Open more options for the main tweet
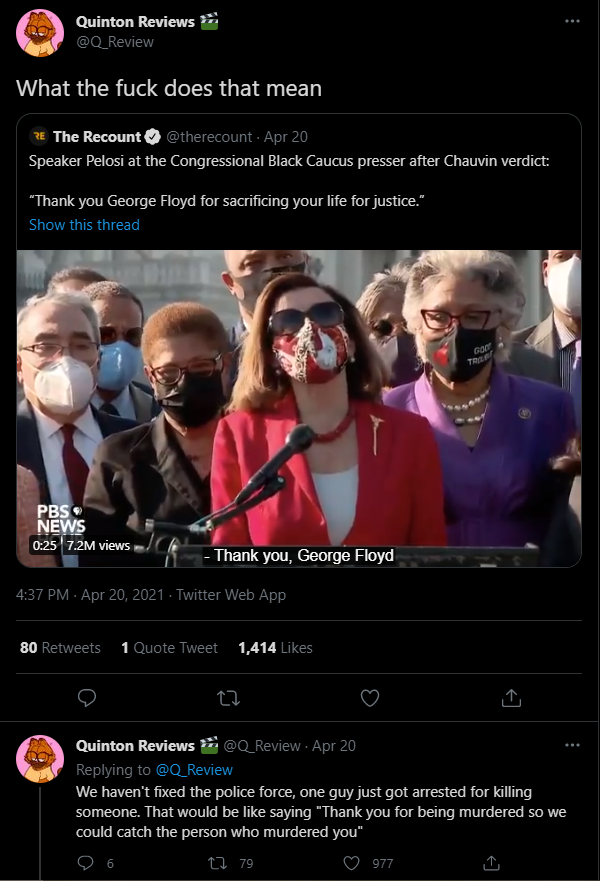The image size is (600, 881). 572,21
